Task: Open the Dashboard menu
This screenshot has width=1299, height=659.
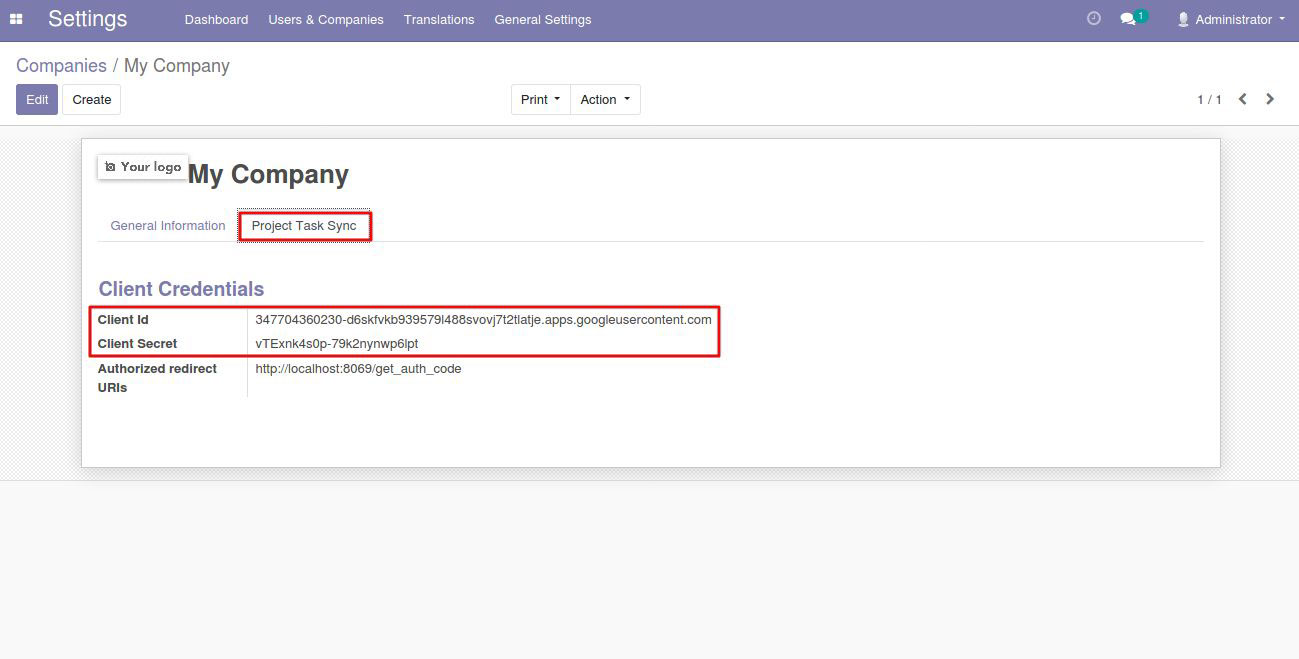Action: point(217,19)
